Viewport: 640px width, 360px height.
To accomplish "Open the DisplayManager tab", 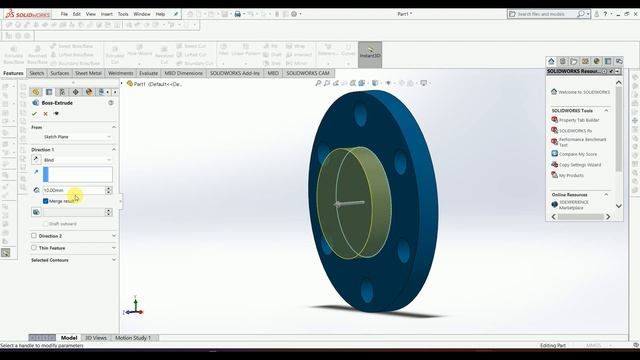I will click(x=89, y=92).
